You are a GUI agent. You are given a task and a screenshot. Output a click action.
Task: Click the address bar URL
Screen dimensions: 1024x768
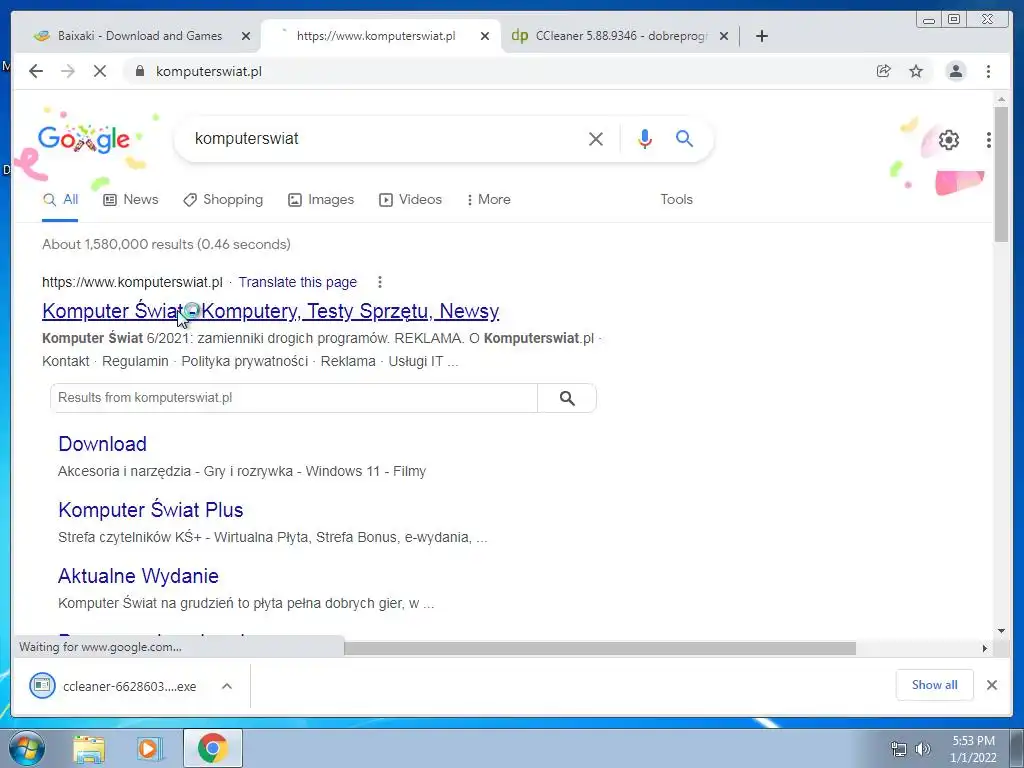tap(209, 71)
